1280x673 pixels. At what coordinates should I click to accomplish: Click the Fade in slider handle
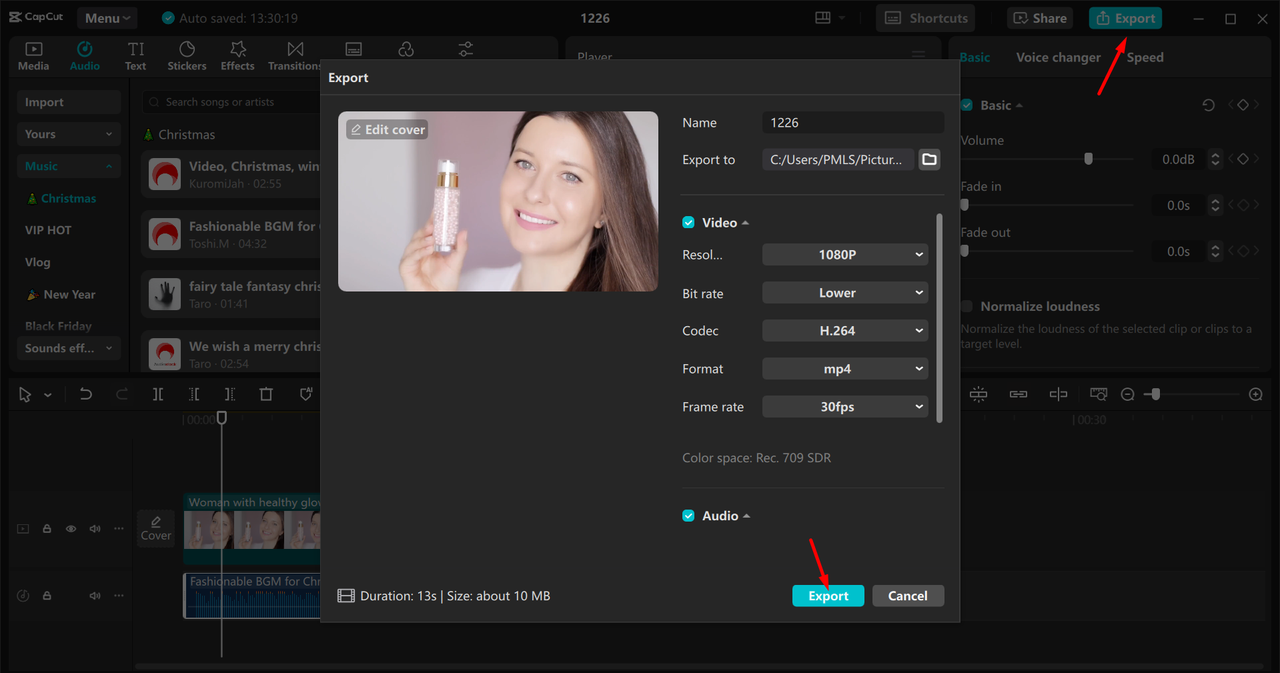click(x=965, y=205)
